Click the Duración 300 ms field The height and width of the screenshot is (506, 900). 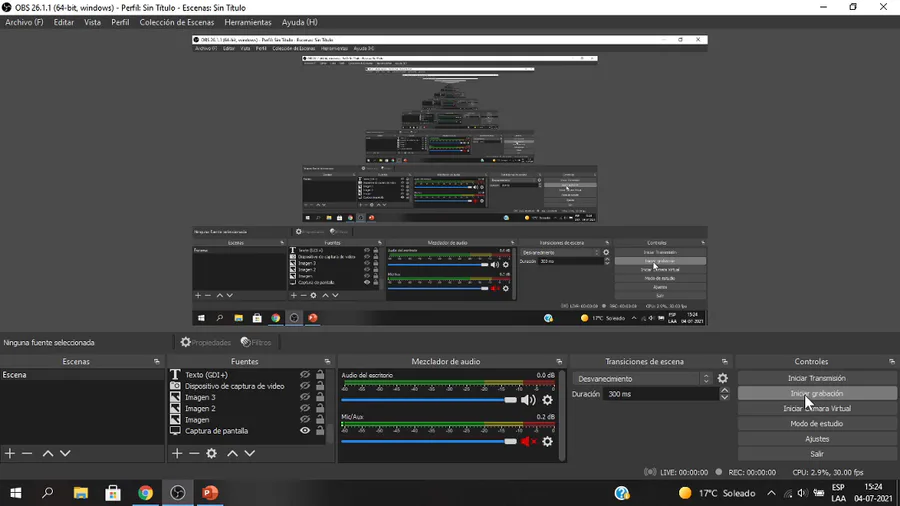pyautogui.click(x=660, y=394)
